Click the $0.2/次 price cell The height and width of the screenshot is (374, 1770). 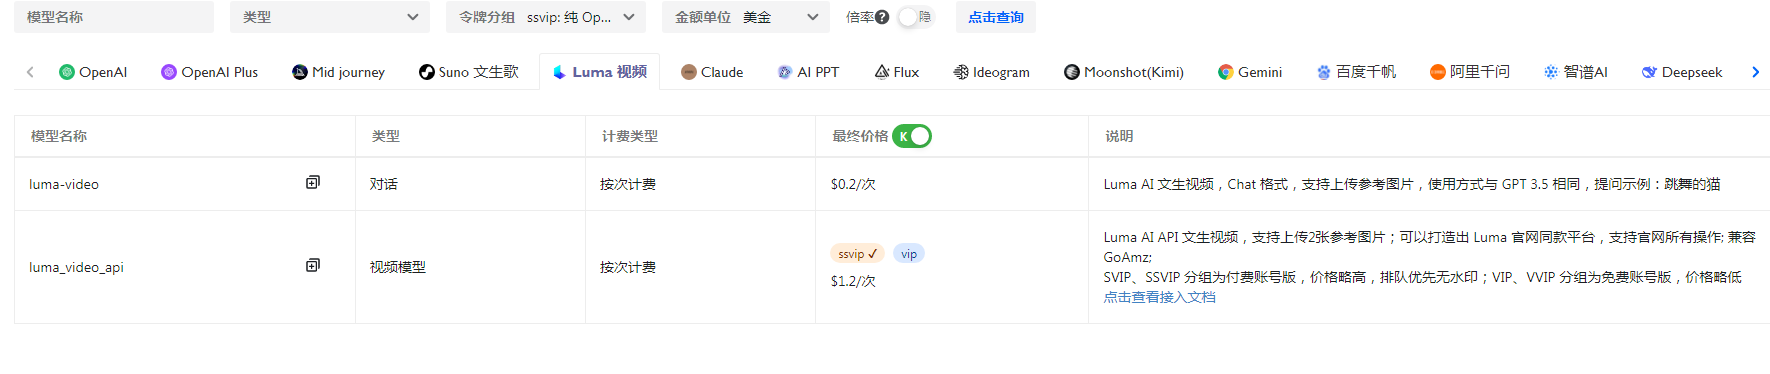pos(952,184)
